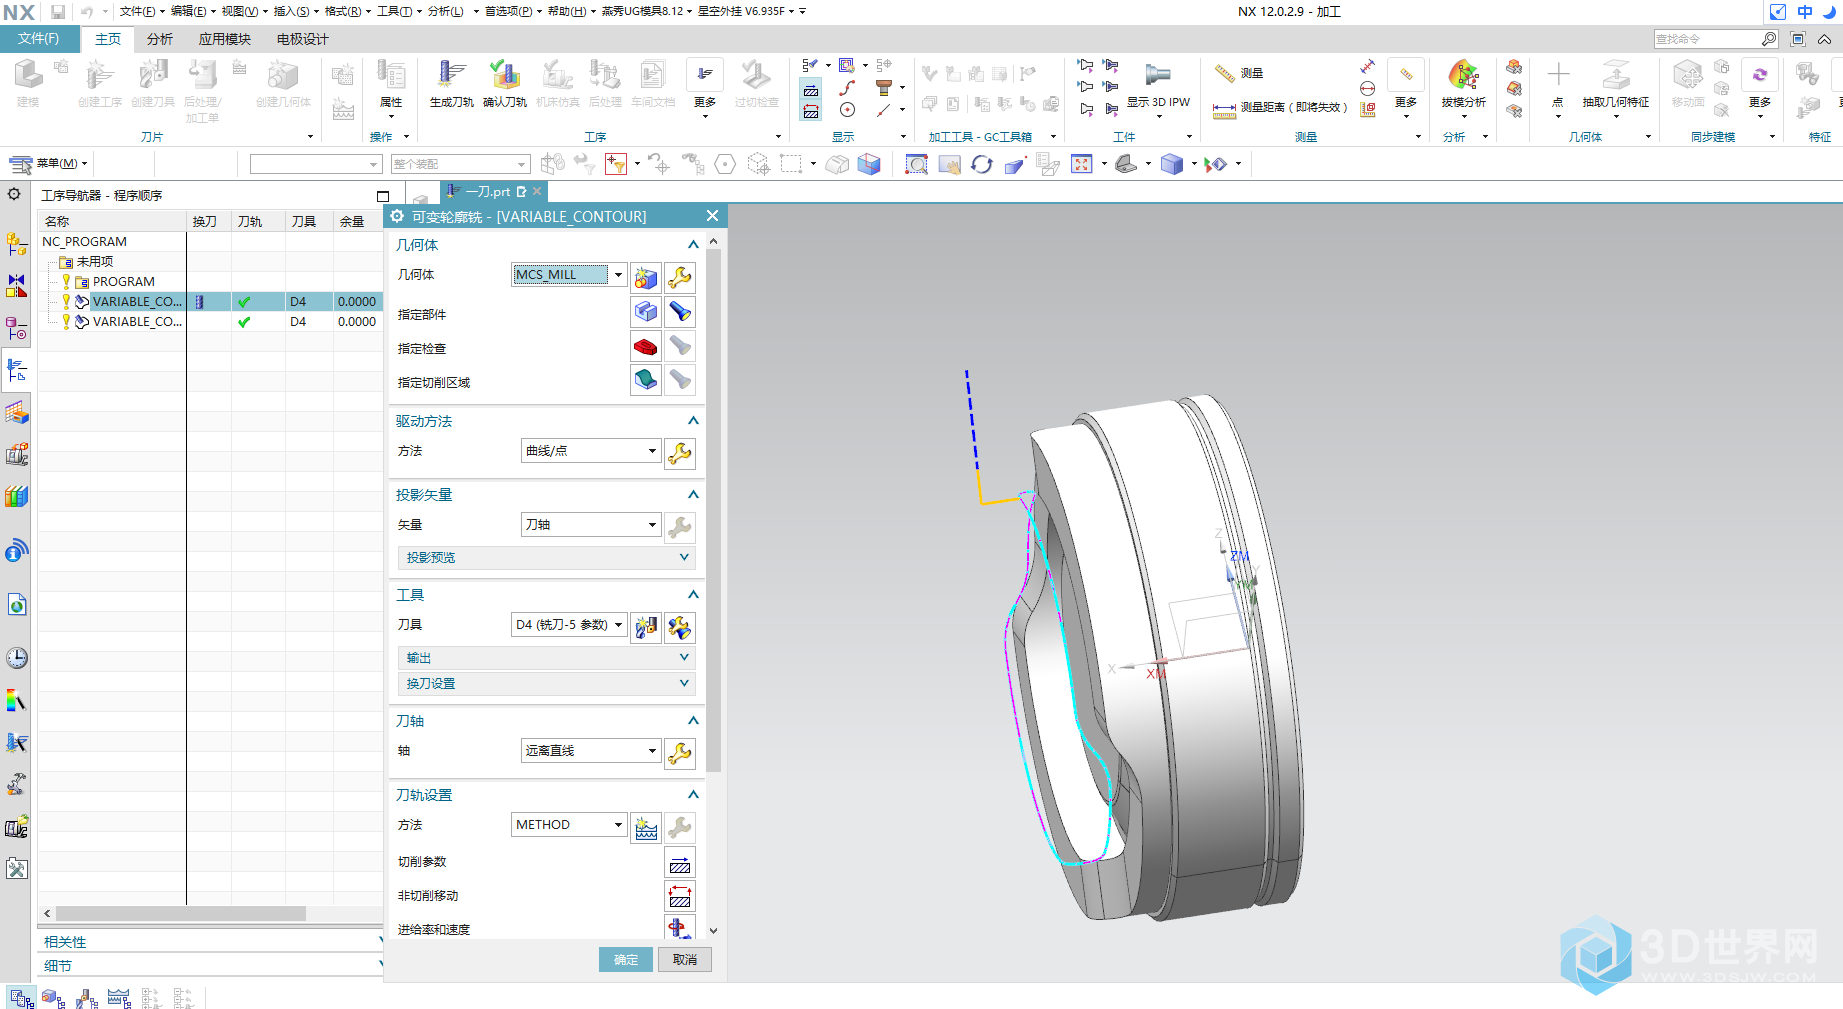Open the navigator settings gear icon
This screenshot has width=1843, height=1009.
14,194
